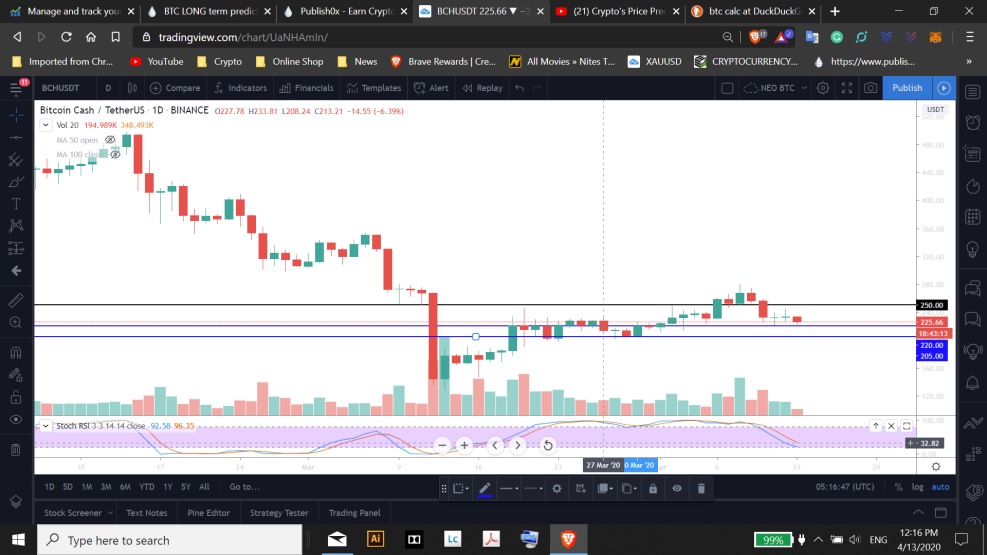Open the Pine Editor tab

208,513
